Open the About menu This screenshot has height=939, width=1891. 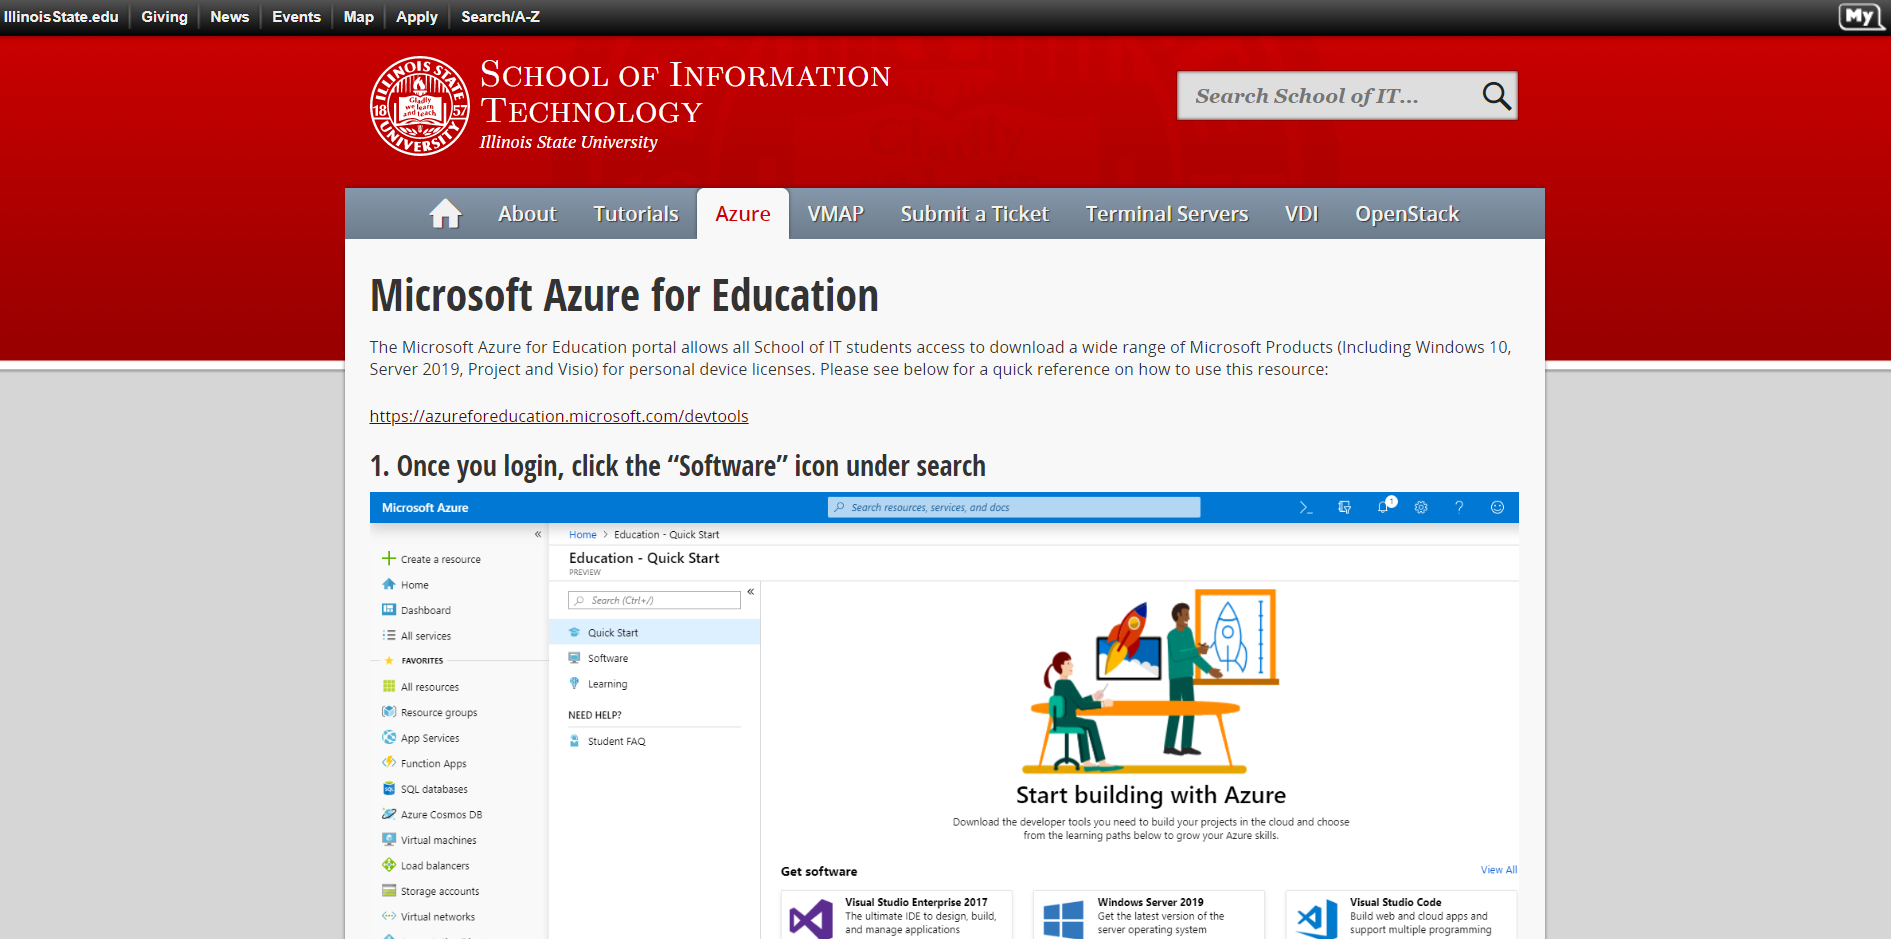(527, 214)
